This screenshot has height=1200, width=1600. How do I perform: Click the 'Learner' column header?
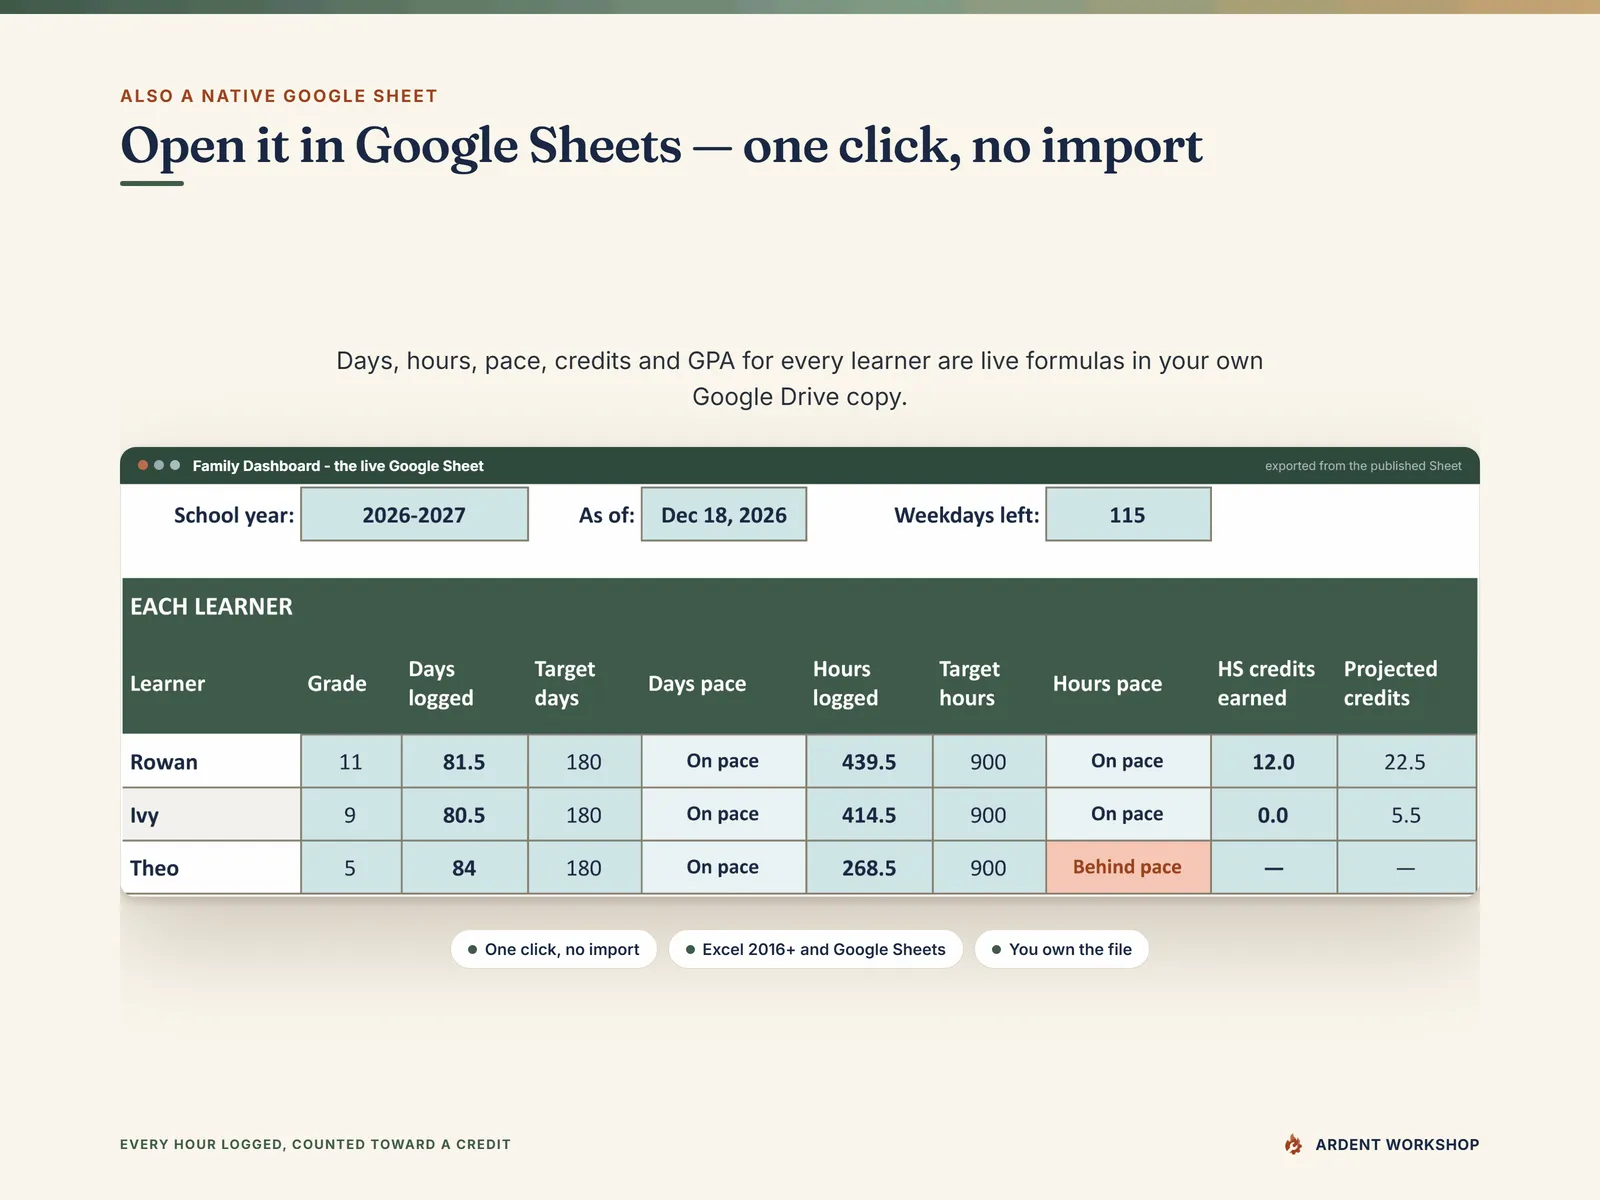click(167, 684)
